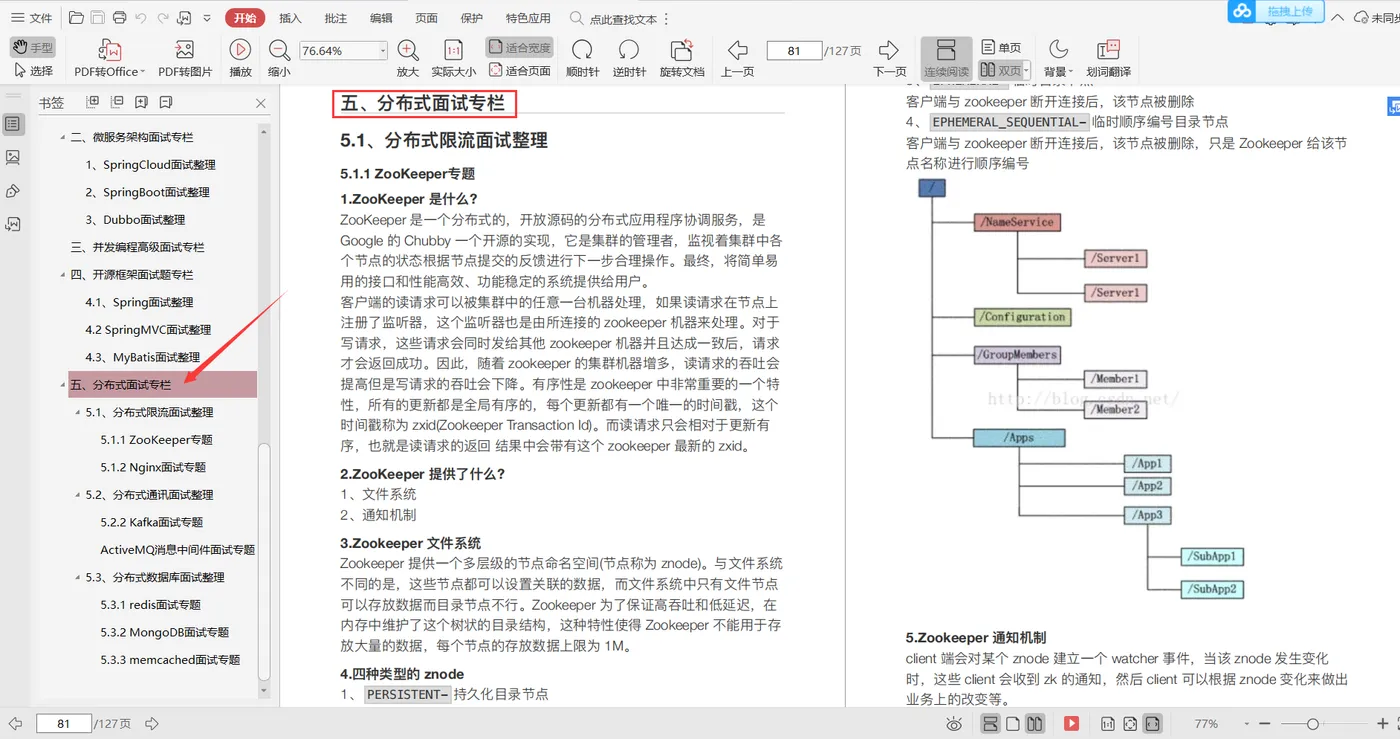Jump to bookmark 5.2.2 Kafka面试专题
The height and width of the screenshot is (739, 1400).
coord(151,522)
